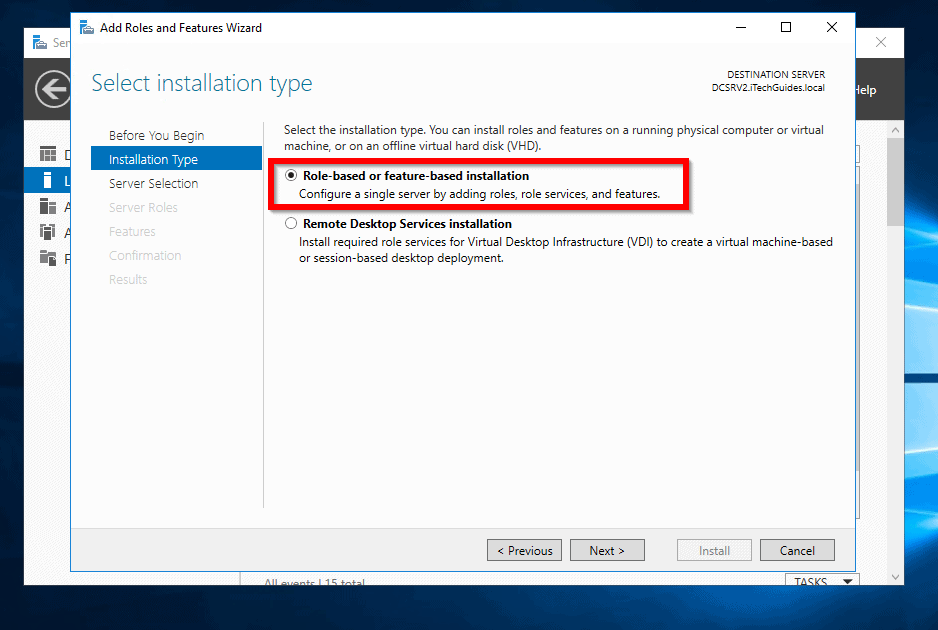The width and height of the screenshot is (938, 630).
Task: Click the chevron below the scrollbar
Action: coord(895,575)
